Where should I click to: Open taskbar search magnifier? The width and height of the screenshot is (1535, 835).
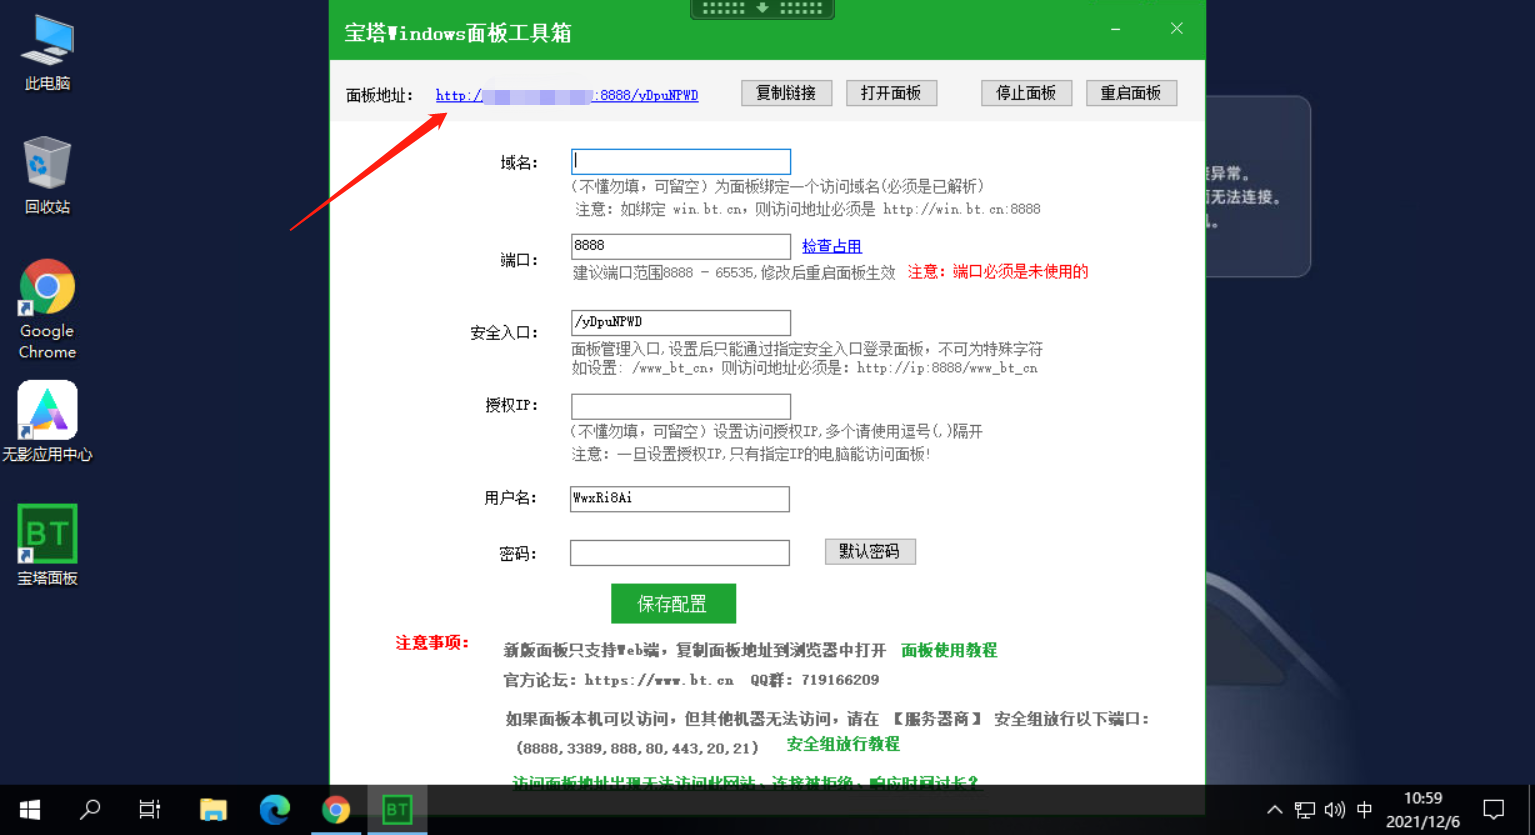[x=90, y=810]
